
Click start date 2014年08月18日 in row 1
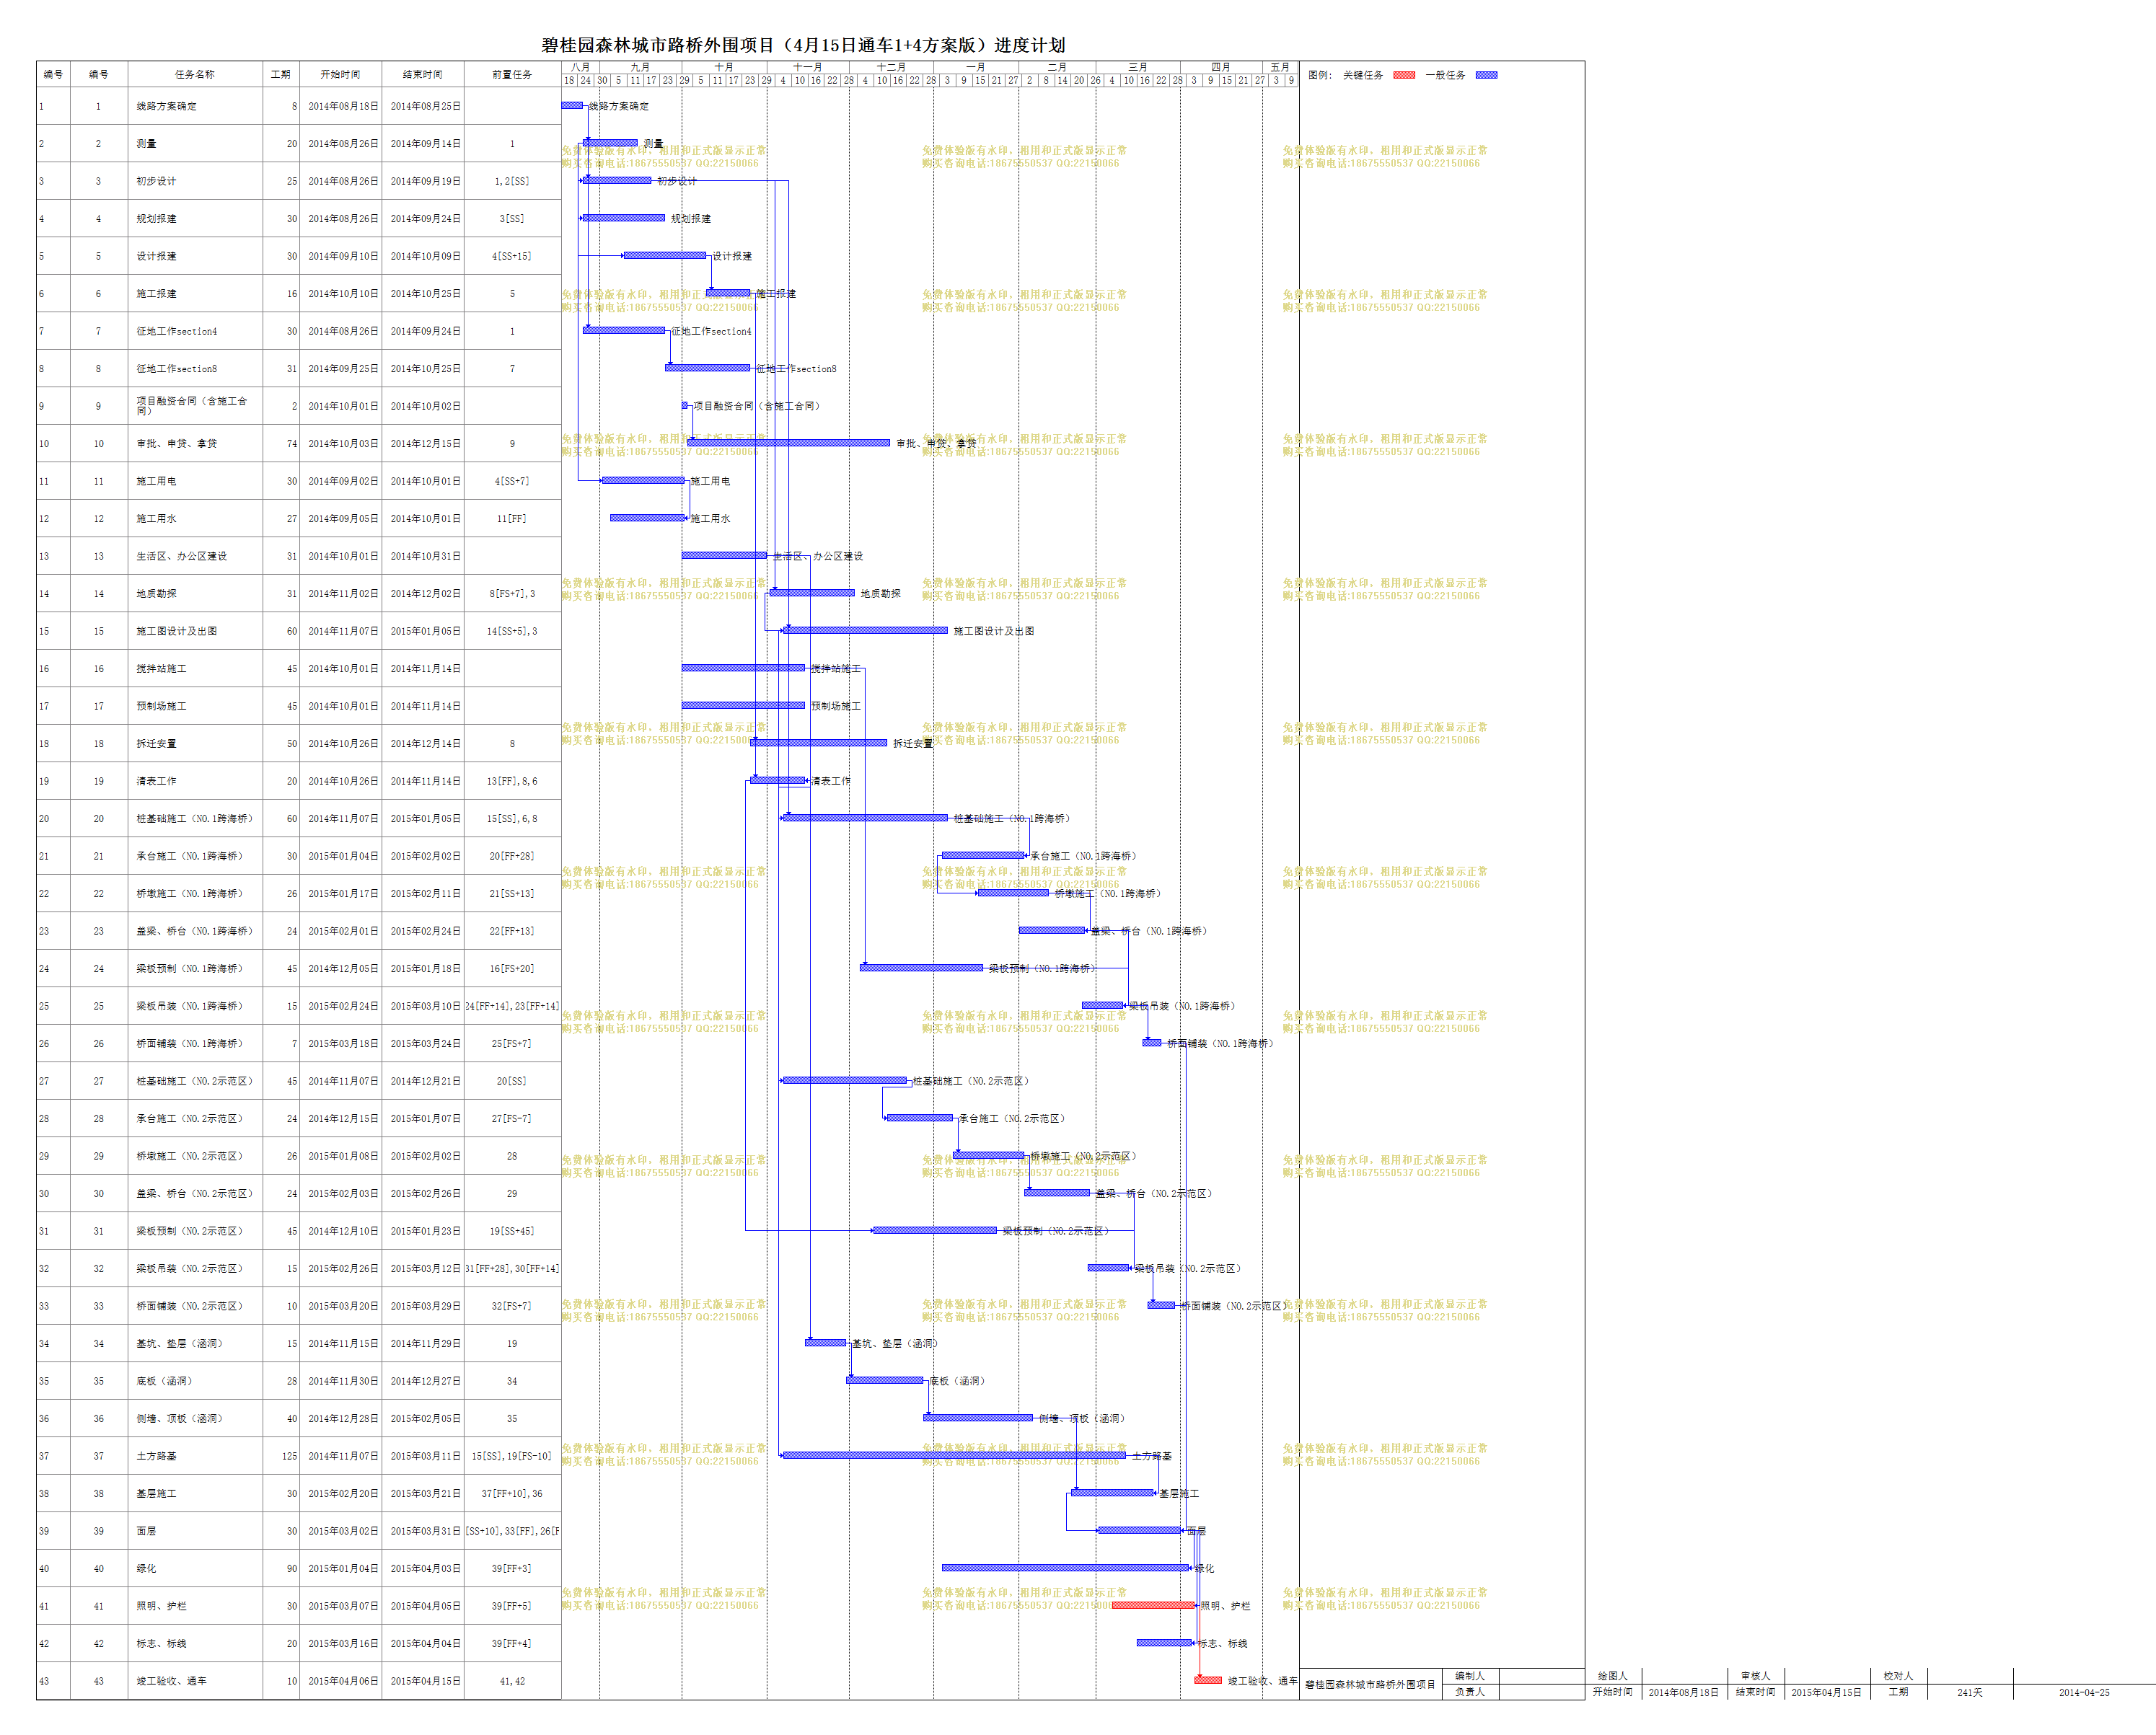tap(343, 106)
